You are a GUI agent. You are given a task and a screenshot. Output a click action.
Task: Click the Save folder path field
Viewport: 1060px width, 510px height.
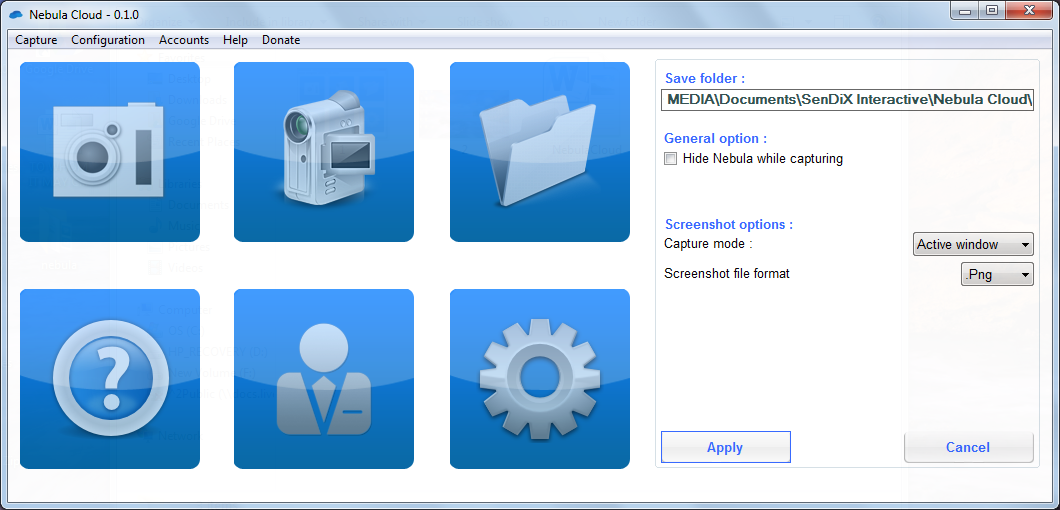click(x=847, y=99)
